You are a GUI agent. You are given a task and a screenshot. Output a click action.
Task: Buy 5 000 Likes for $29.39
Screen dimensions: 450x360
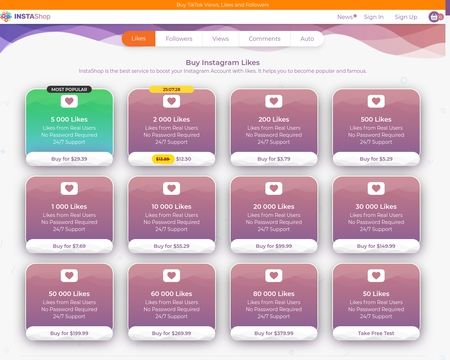click(x=69, y=159)
